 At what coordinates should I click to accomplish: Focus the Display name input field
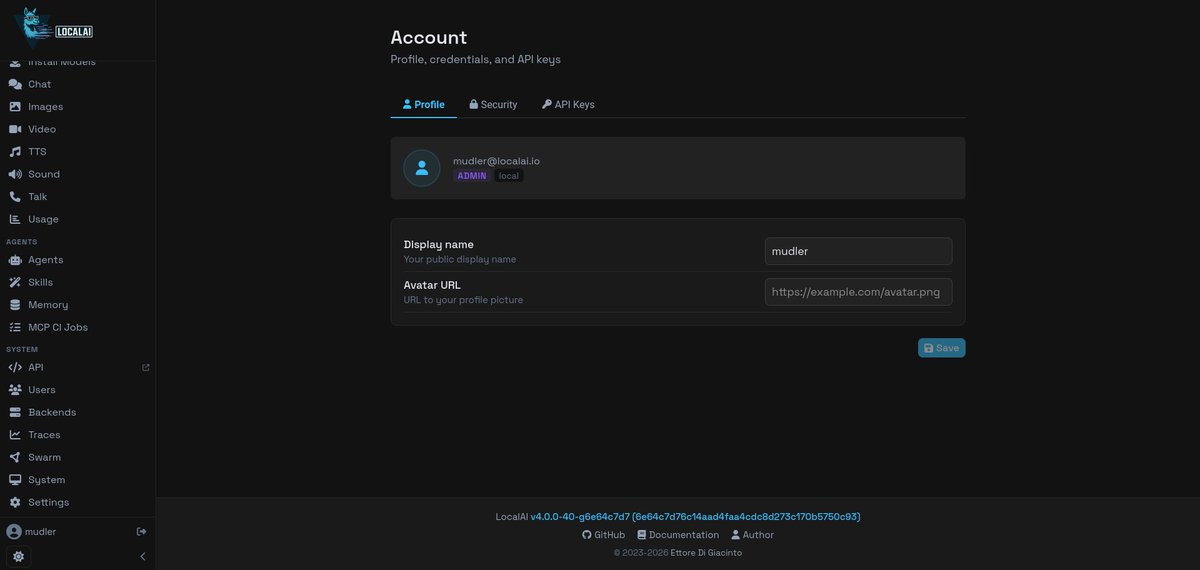858,251
